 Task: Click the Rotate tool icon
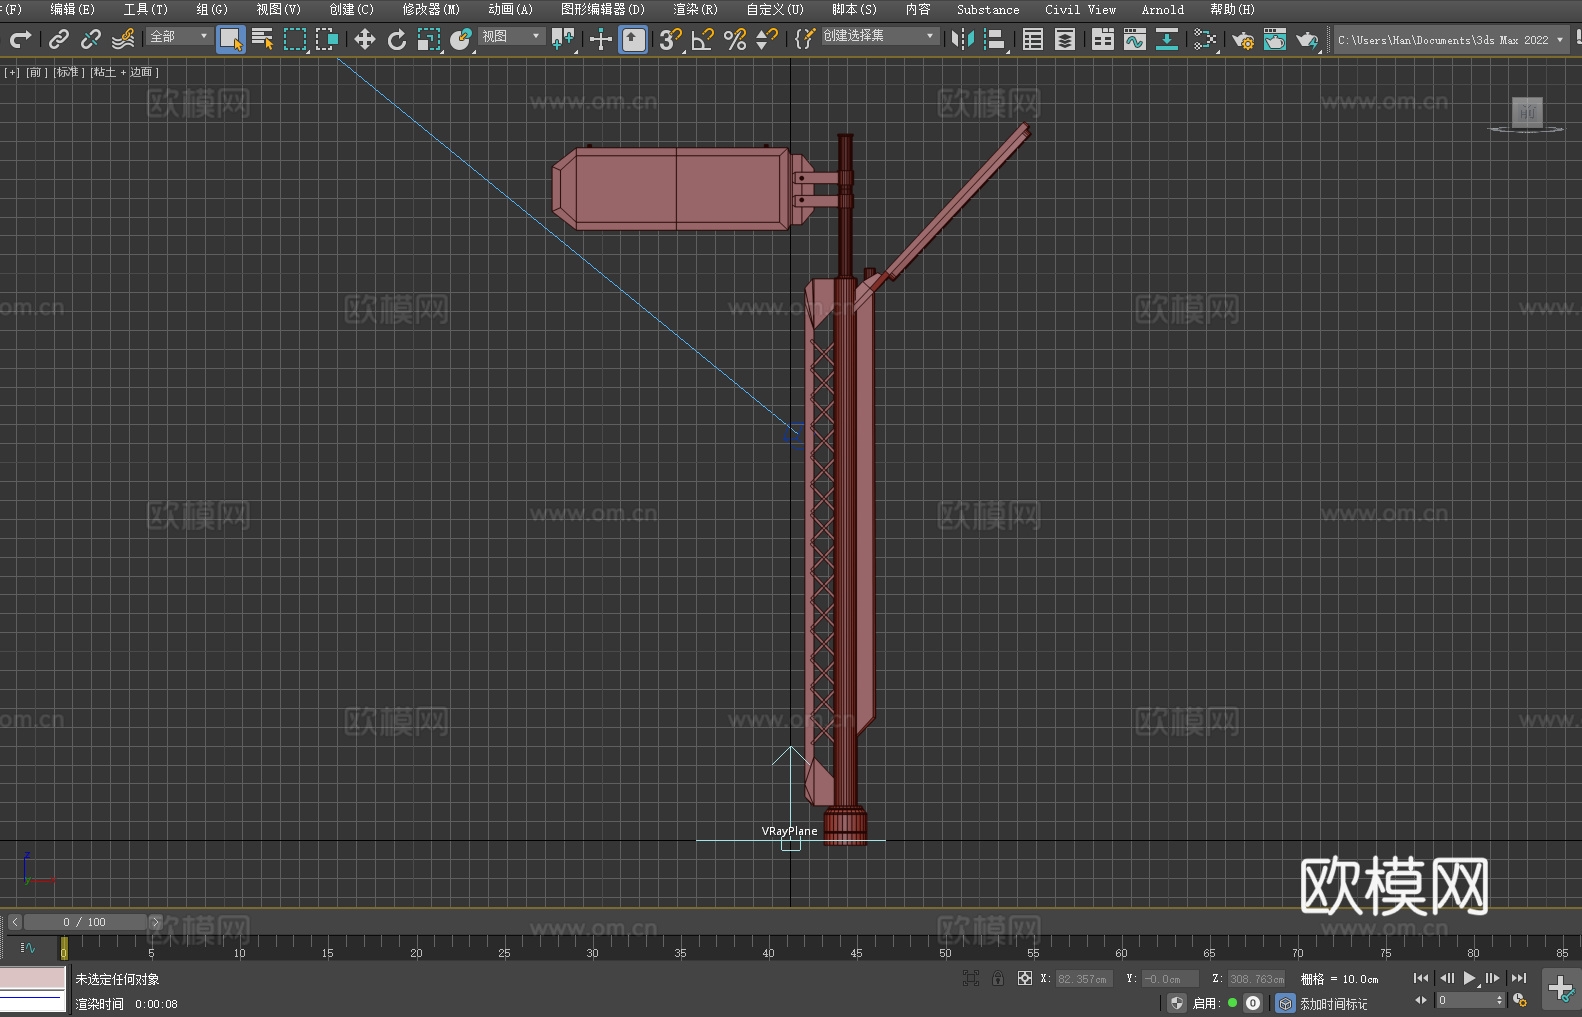[x=397, y=40]
